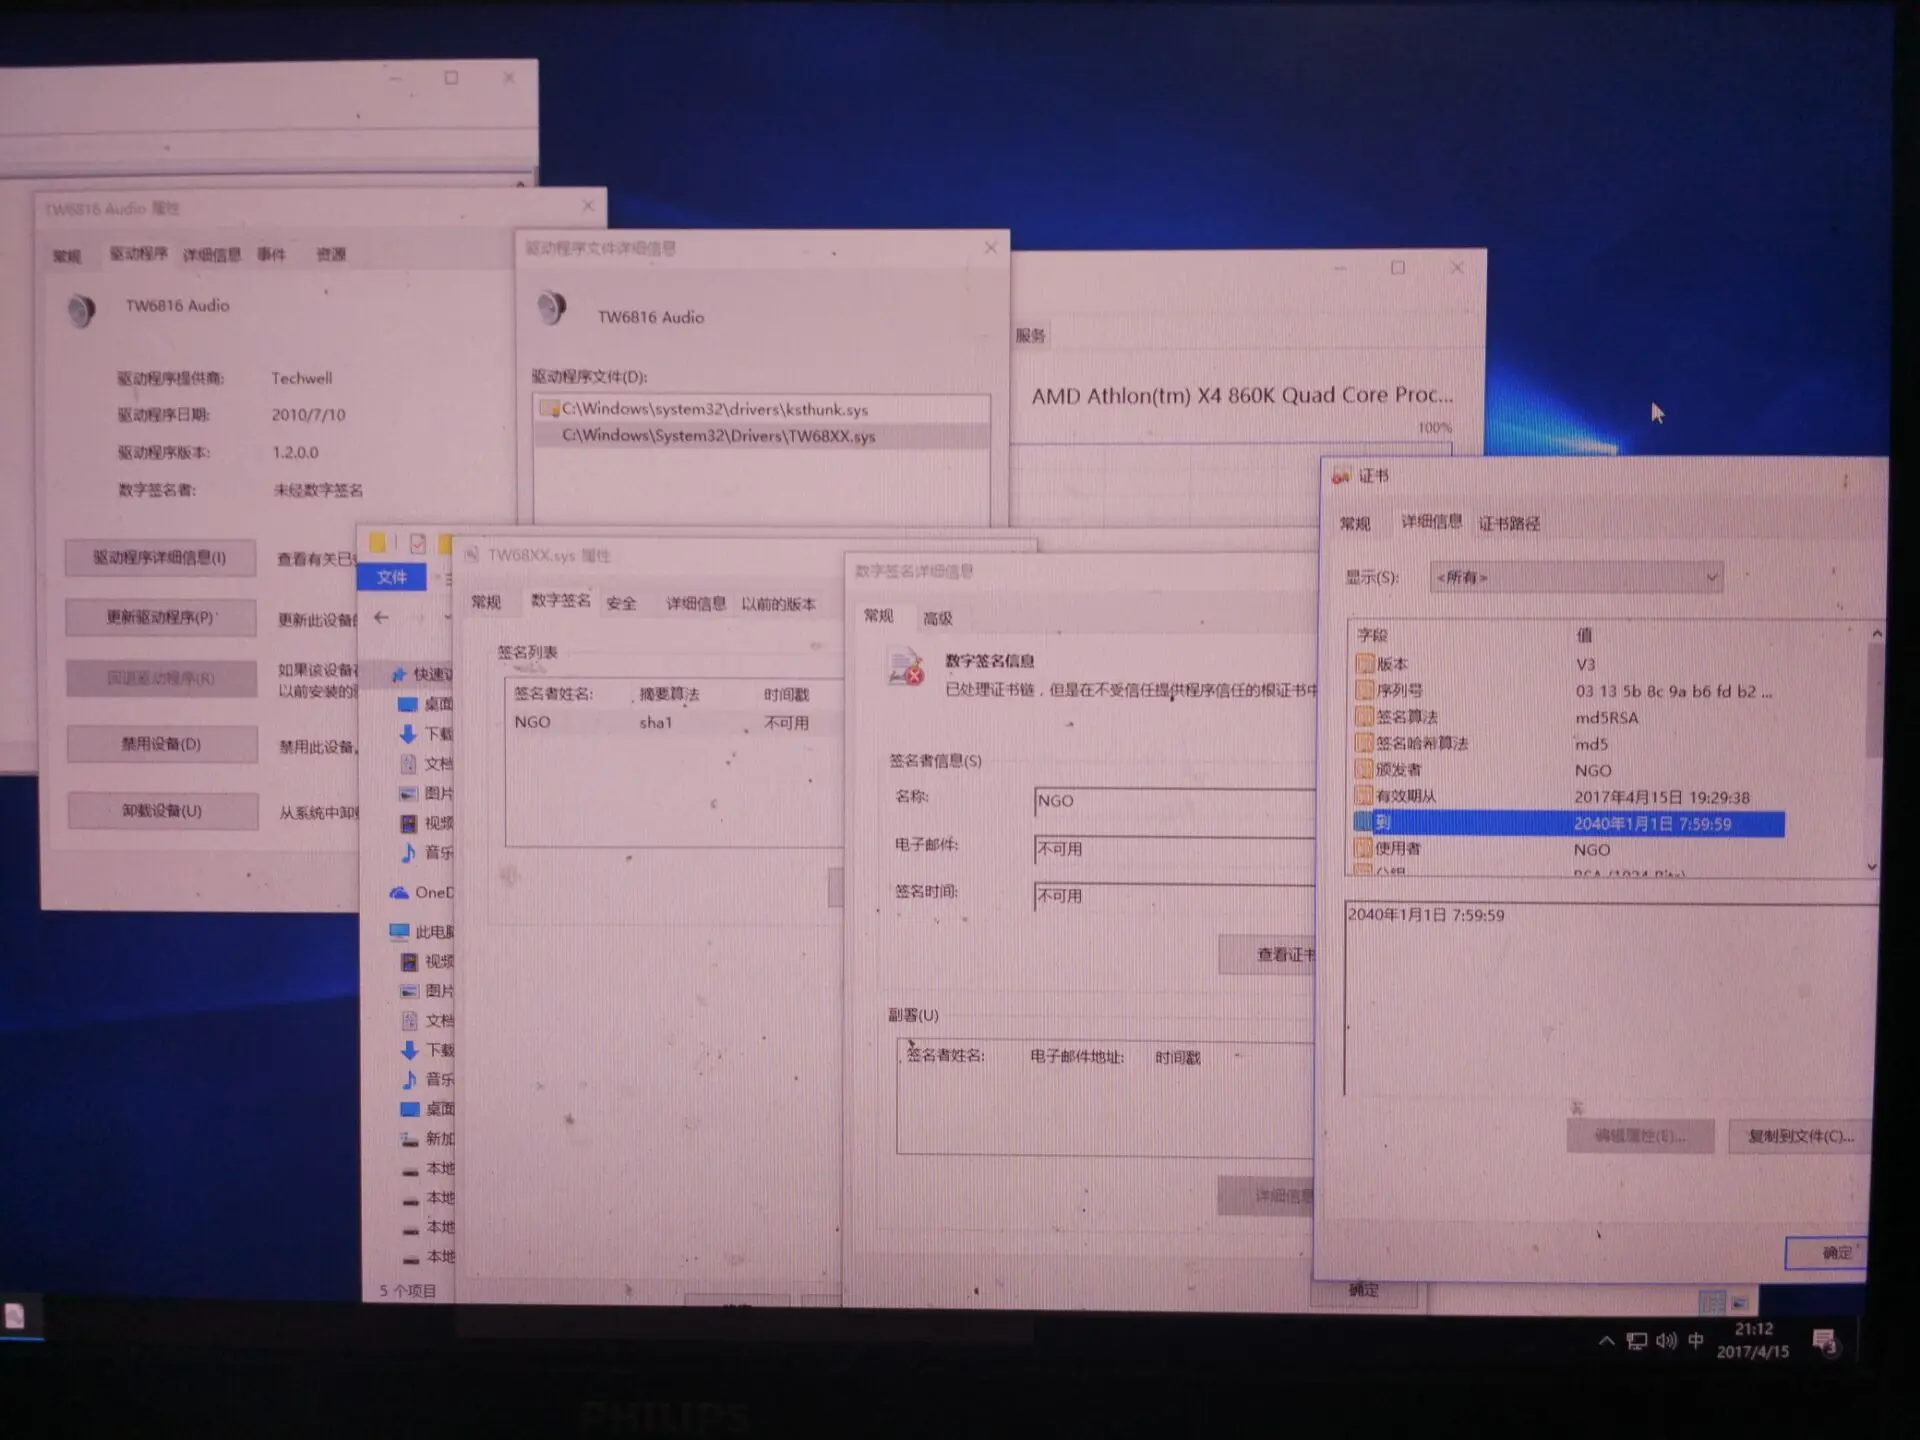Click the volume speaker icon in system tray
The width and height of the screenshot is (1920, 1440).
[1666, 1341]
